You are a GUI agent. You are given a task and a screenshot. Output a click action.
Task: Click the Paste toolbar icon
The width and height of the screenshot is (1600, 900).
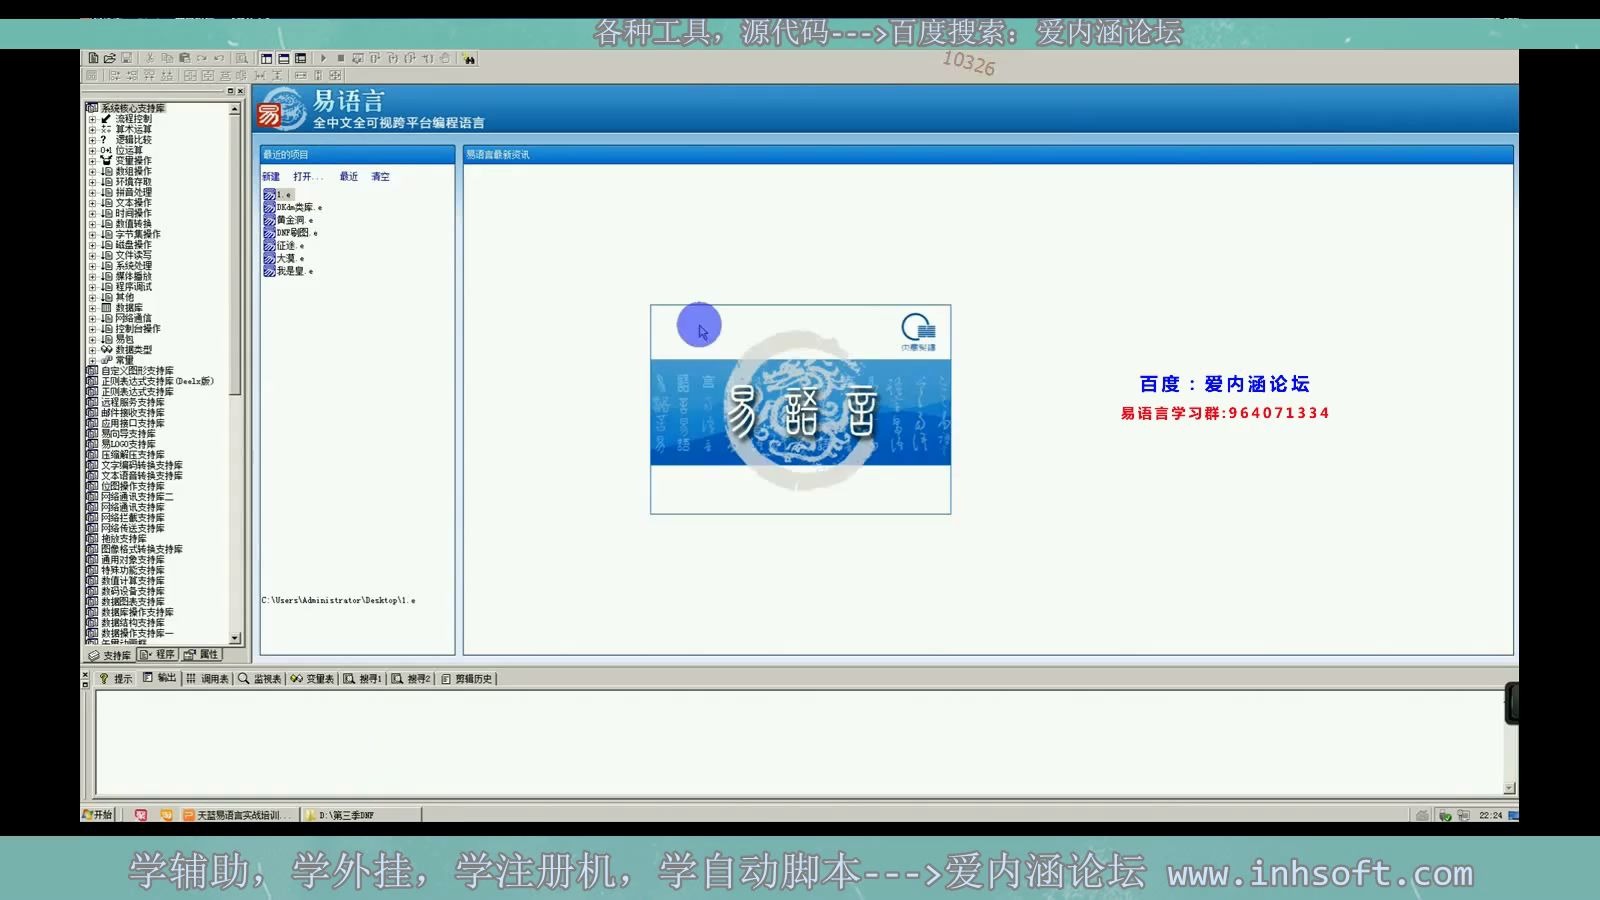coord(184,59)
